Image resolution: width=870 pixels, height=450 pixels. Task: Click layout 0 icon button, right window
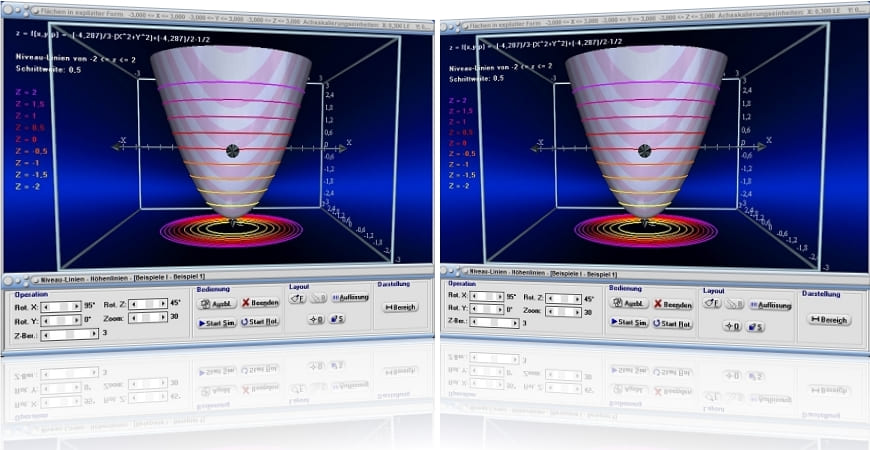click(x=732, y=326)
